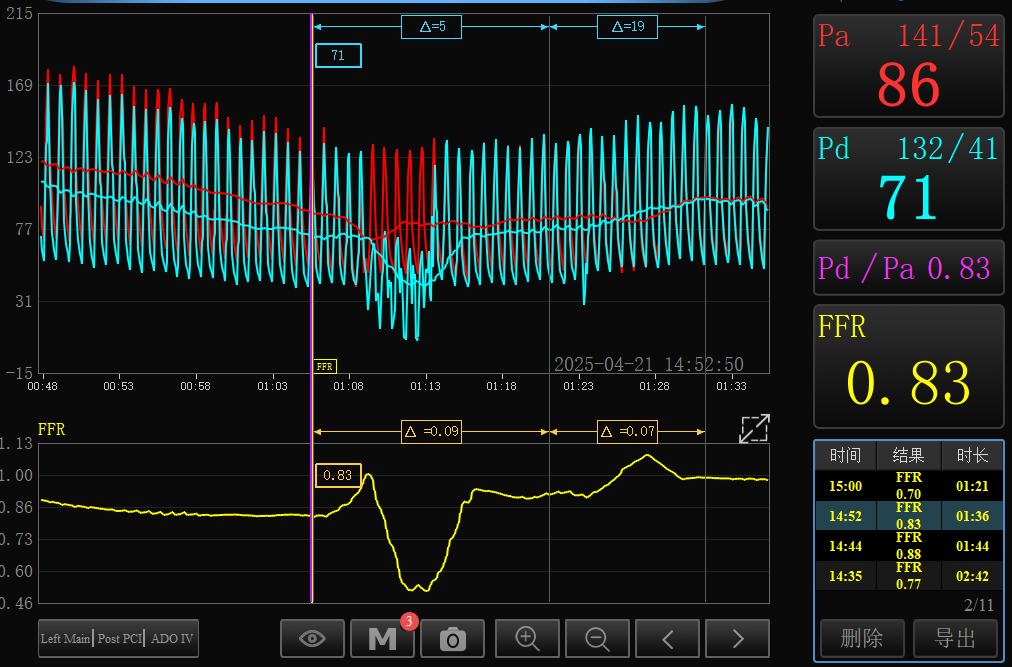Select the Left Main vessel label
The width and height of the screenshot is (1012, 667).
click(65, 639)
